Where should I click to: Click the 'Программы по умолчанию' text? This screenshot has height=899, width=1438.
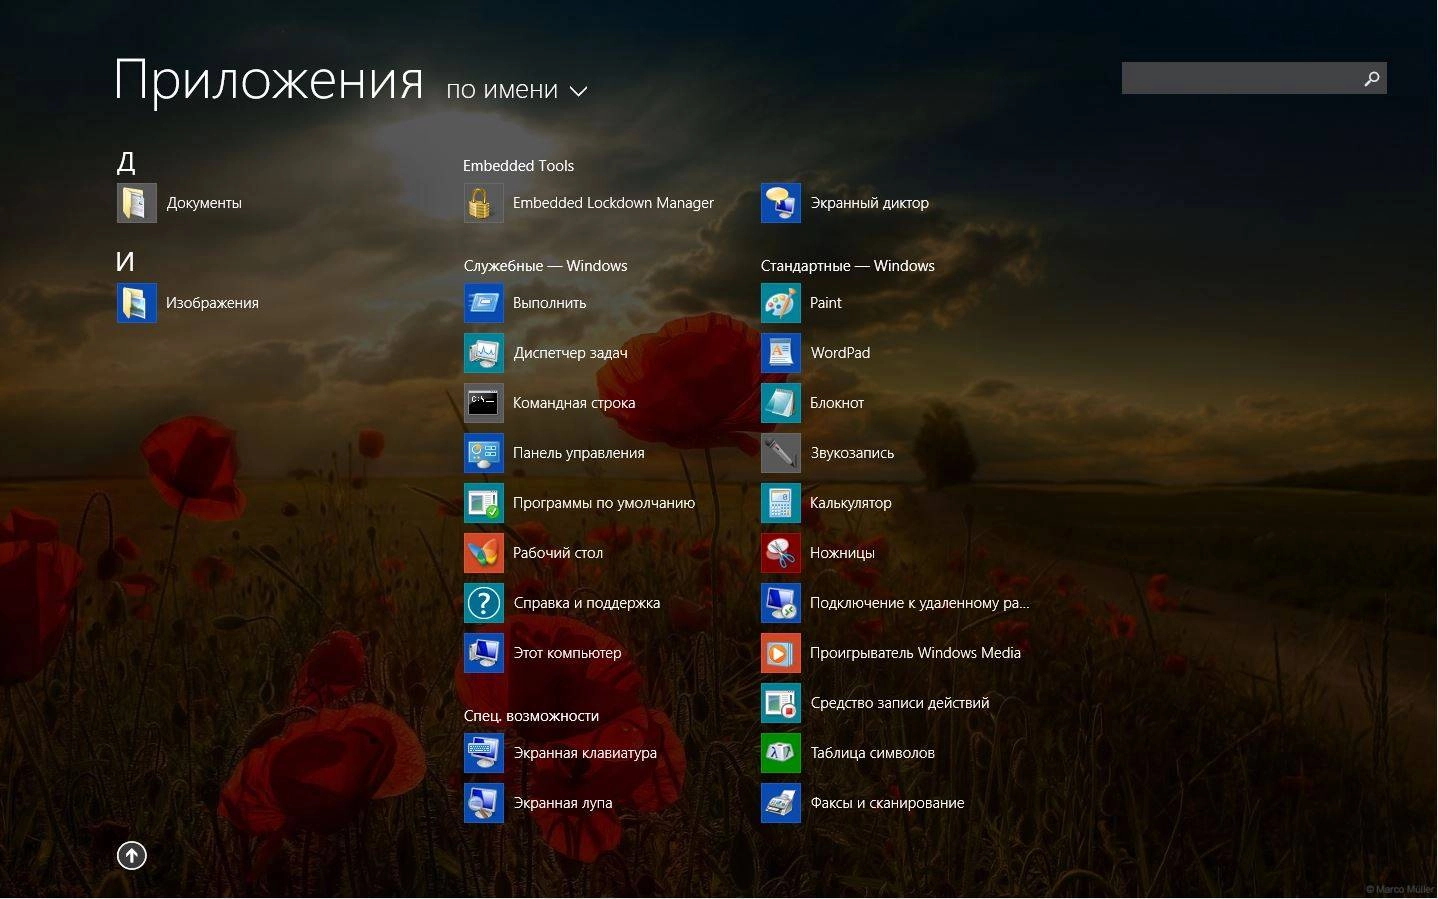click(x=604, y=503)
